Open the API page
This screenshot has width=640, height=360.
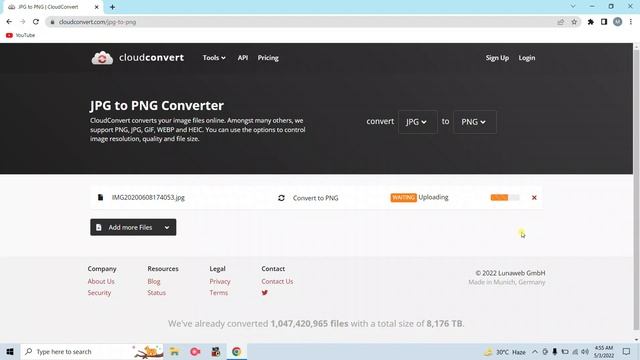pos(242,58)
